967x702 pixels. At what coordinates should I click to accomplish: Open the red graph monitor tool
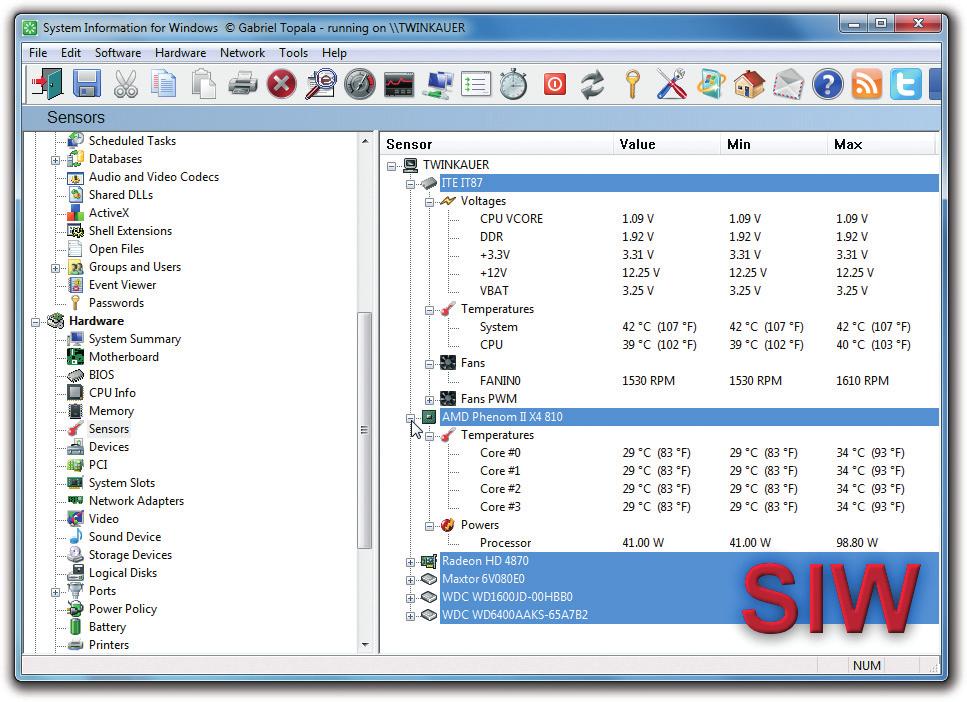[399, 85]
